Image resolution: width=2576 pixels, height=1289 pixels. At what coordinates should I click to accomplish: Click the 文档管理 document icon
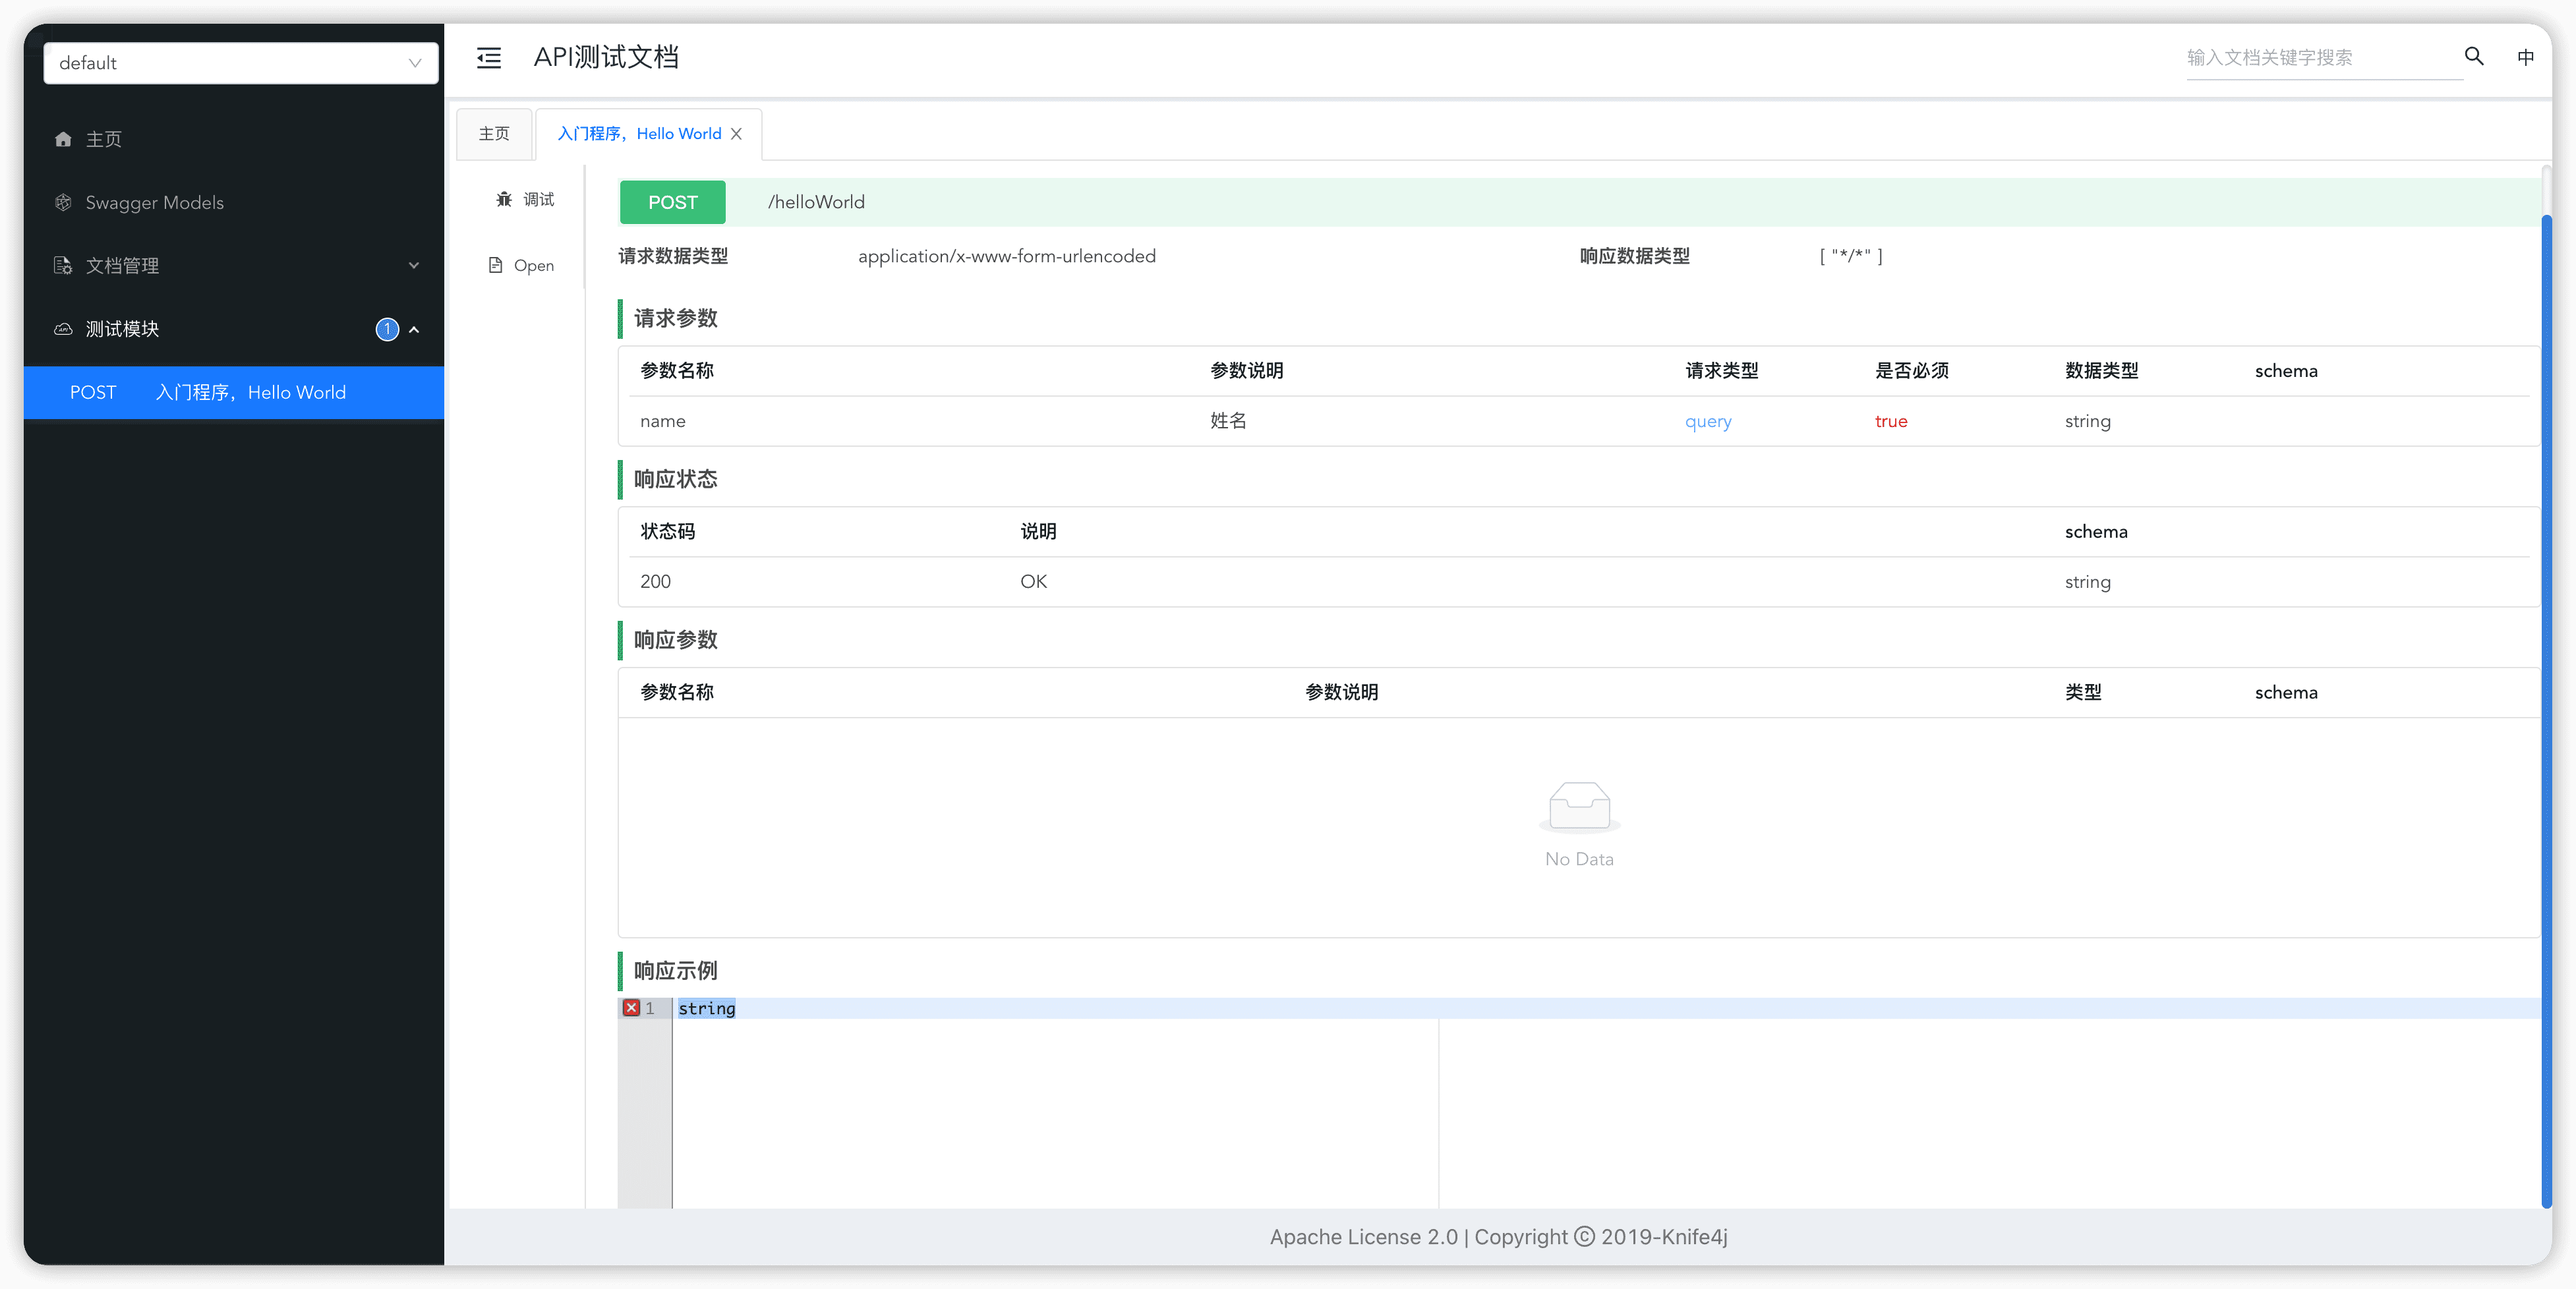pos(63,265)
